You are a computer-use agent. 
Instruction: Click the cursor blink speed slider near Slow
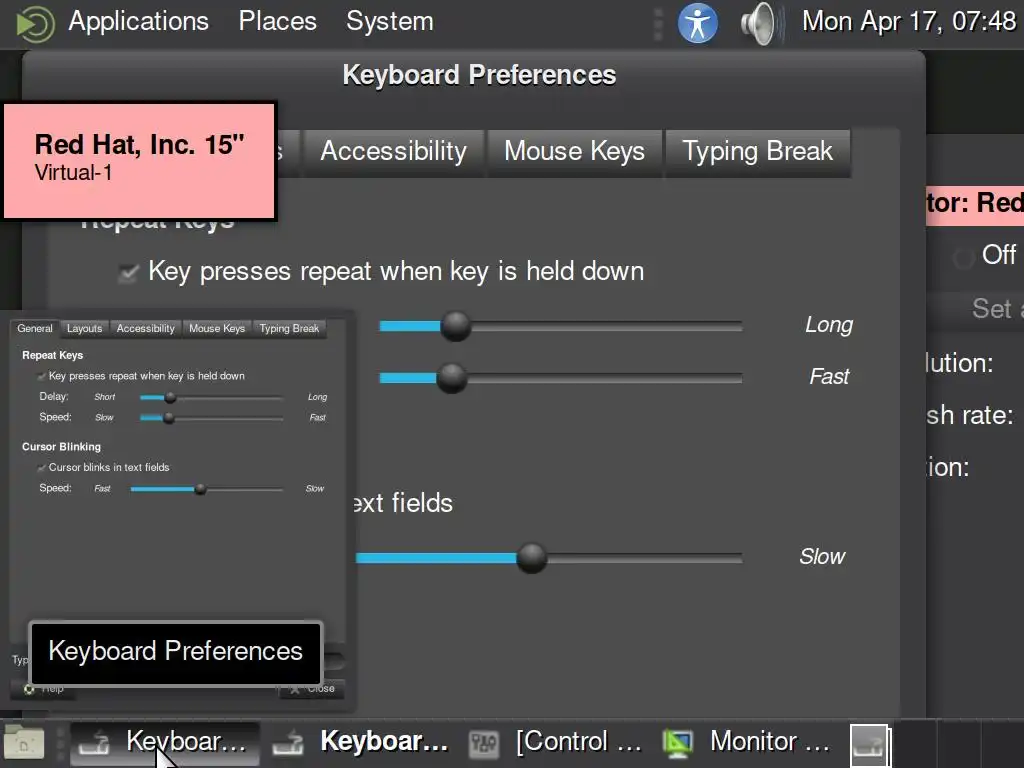click(700, 557)
